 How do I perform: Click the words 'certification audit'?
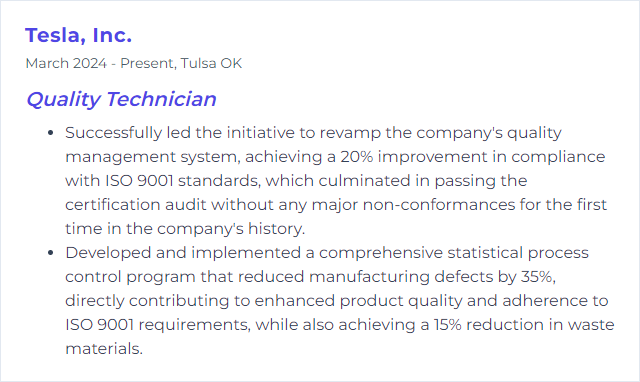(136, 204)
